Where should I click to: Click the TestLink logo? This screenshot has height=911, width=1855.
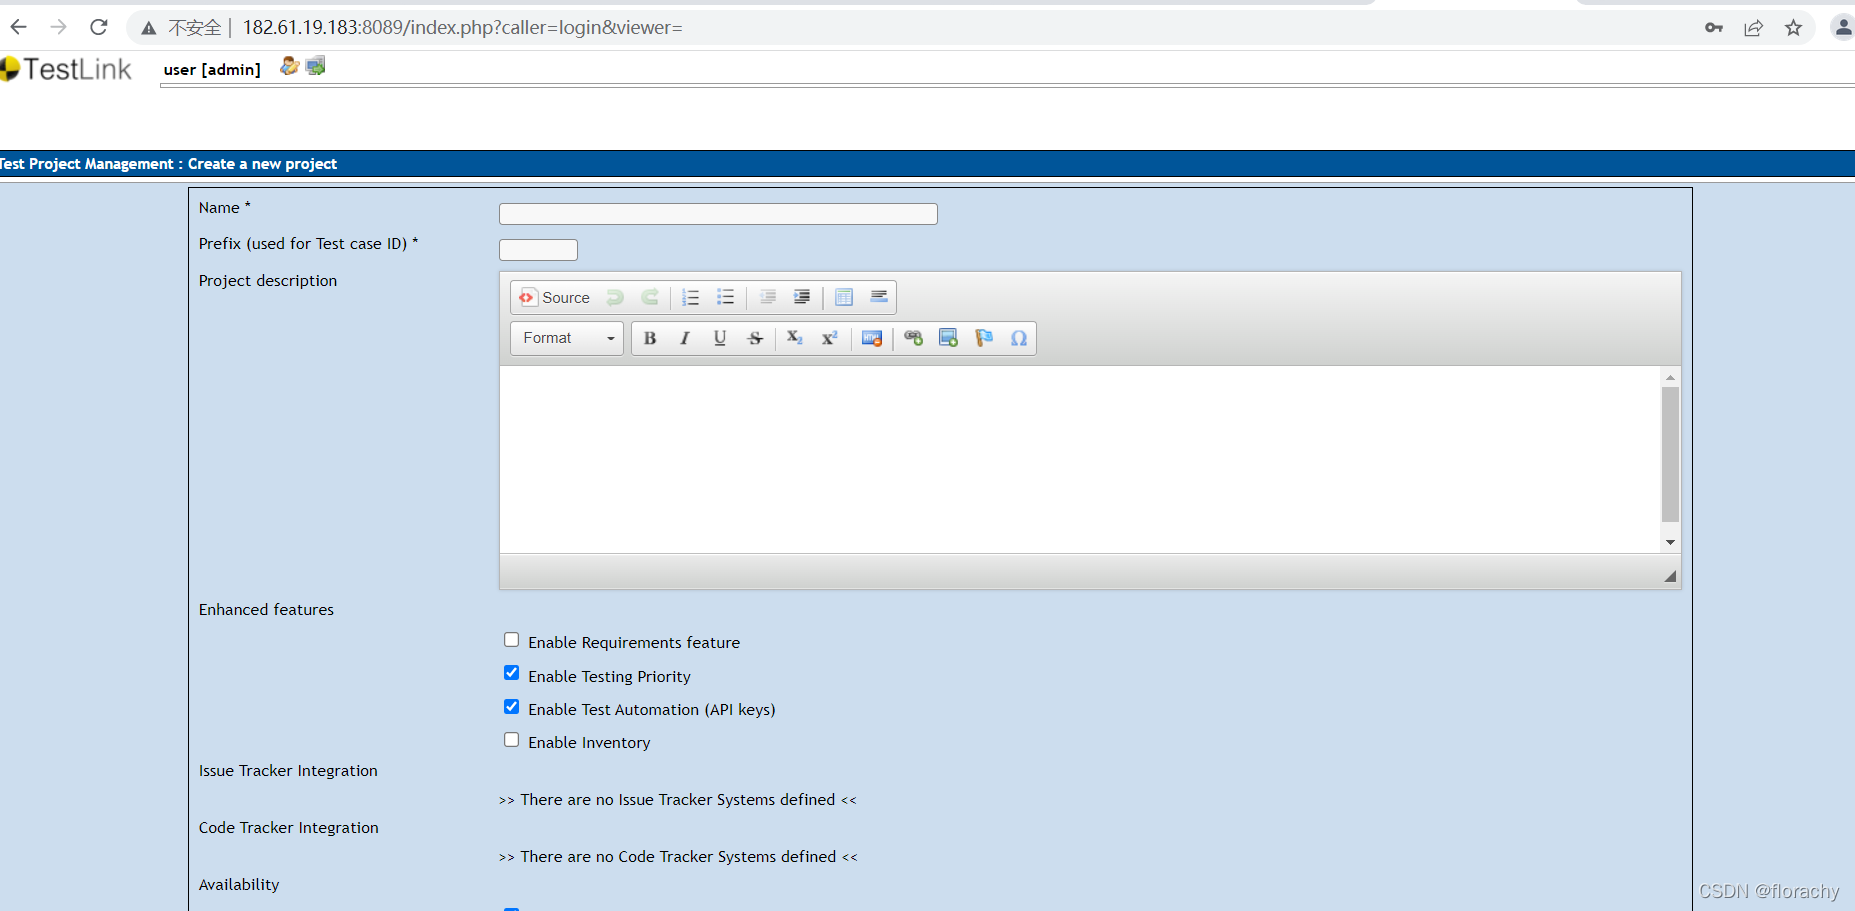click(66, 69)
